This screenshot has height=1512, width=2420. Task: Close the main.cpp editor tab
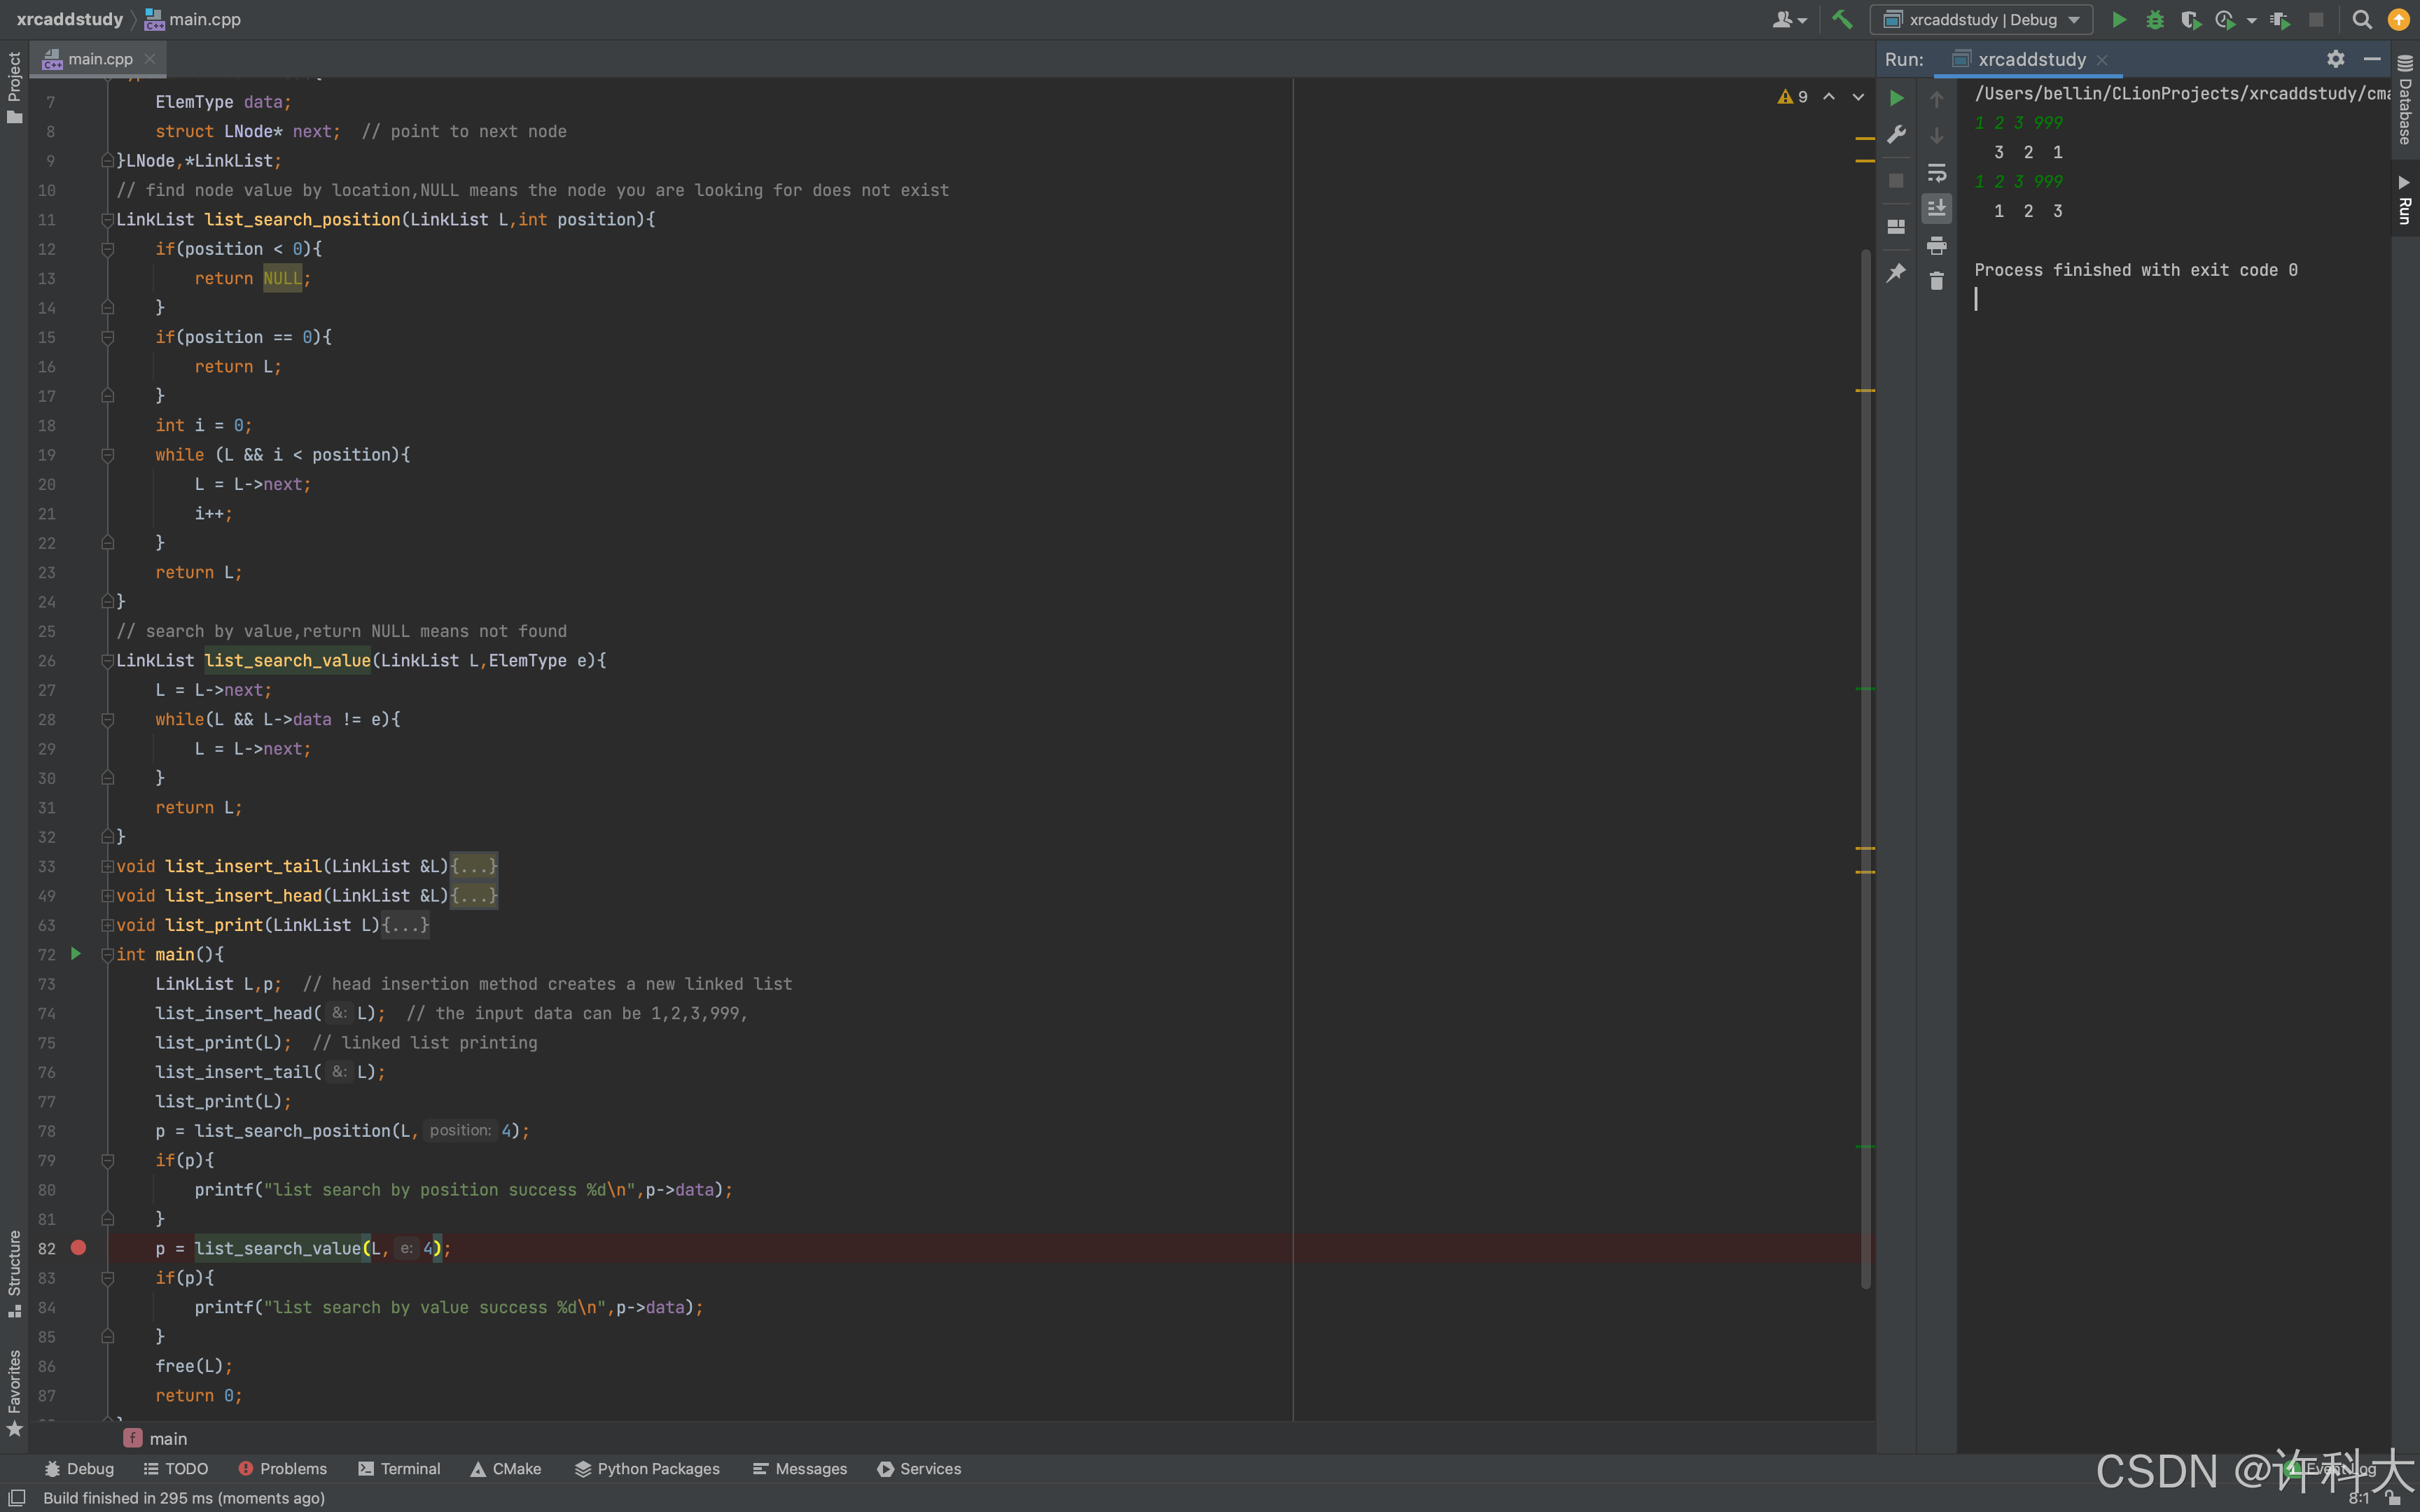pos(150,59)
